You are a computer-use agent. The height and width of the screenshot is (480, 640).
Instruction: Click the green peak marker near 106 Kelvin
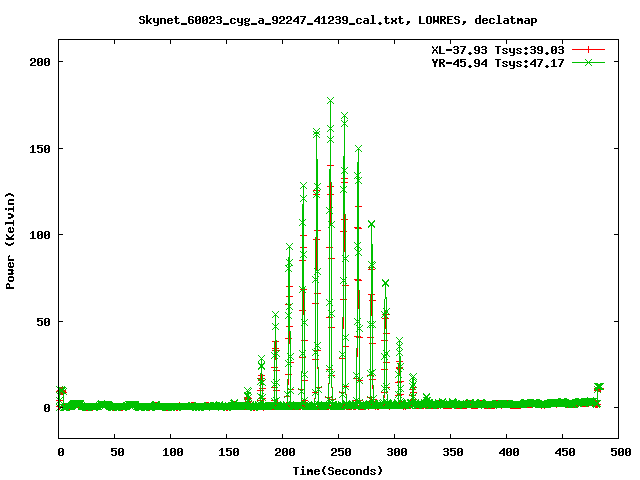(371, 224)
